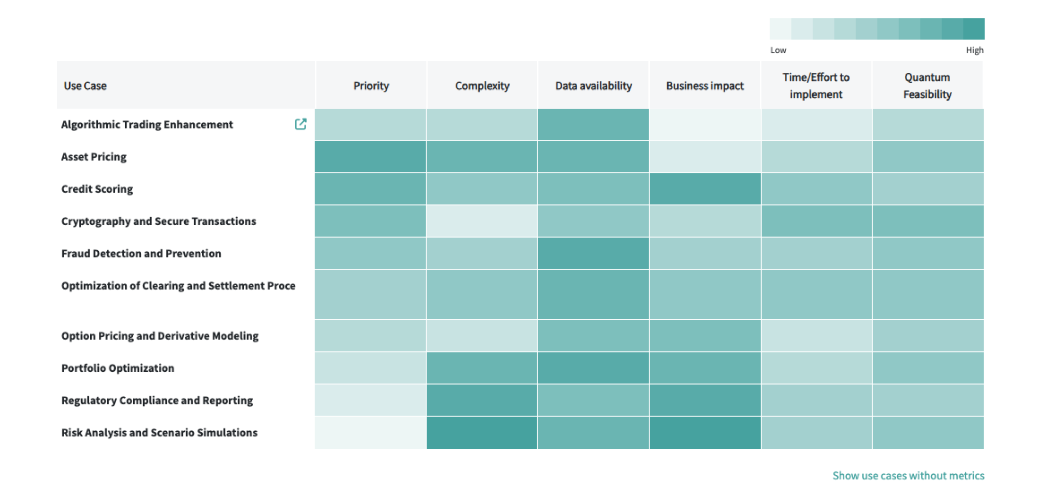Viewport: 1051px width, 486px height.
Task: Click Show use cases without metrics
Action: pyautogui.click(x=908, y=476)
